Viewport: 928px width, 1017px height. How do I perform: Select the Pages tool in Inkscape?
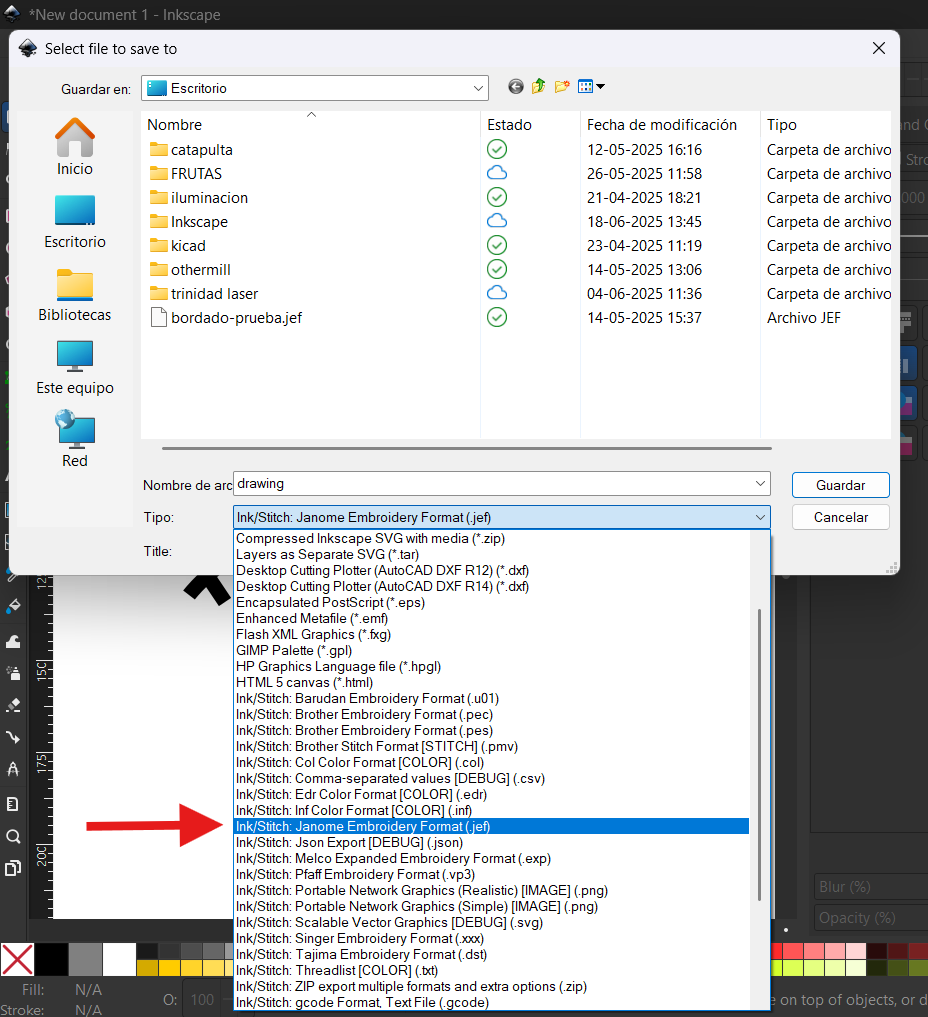tap(13, 868)
